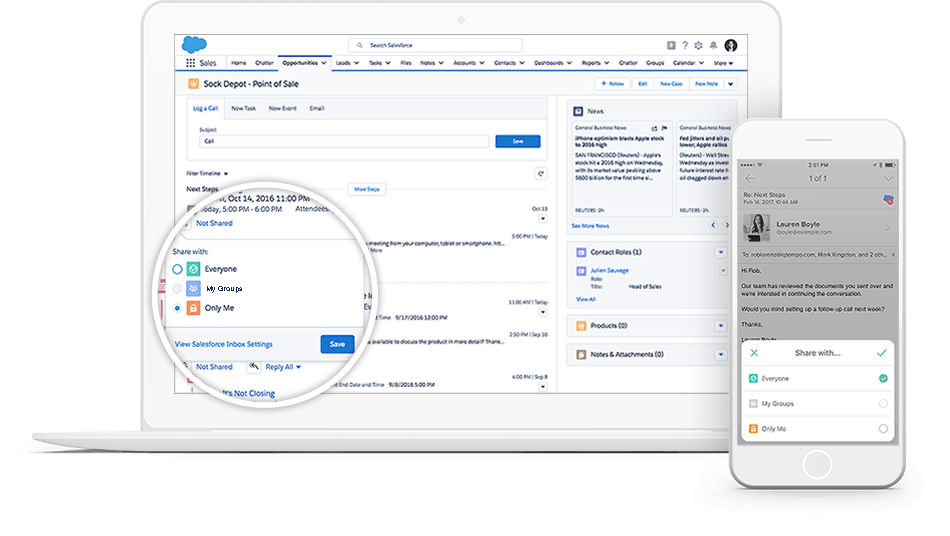
Task: Go to the Home tab
Action: click(239, 63)
